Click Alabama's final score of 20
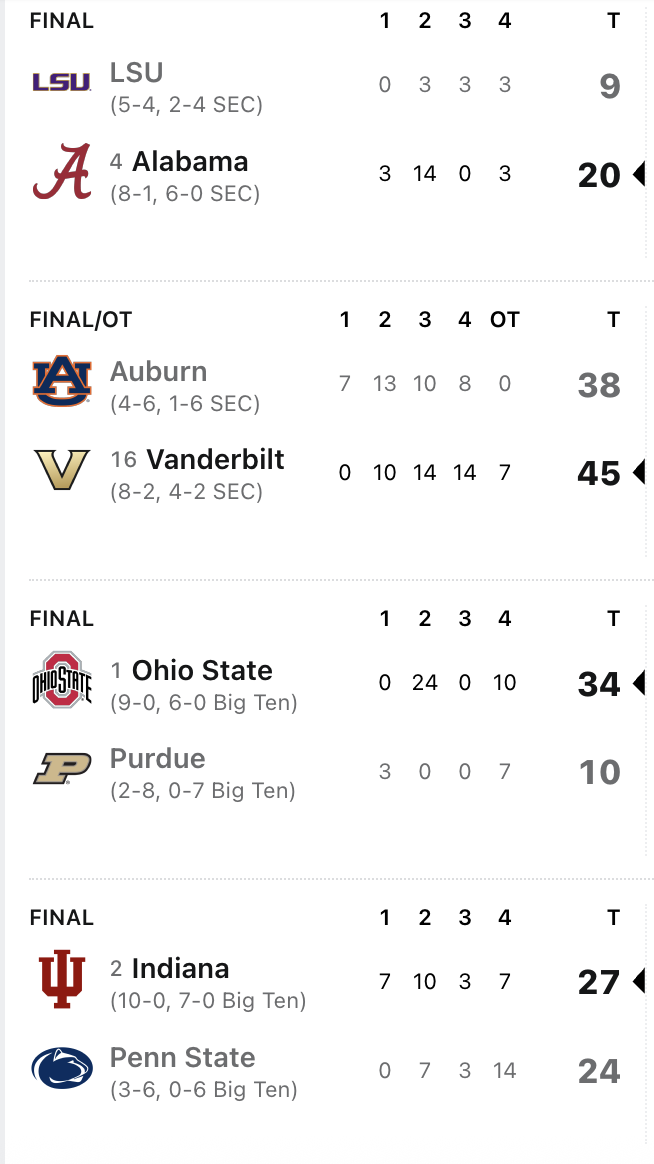 tap(599, 175)
